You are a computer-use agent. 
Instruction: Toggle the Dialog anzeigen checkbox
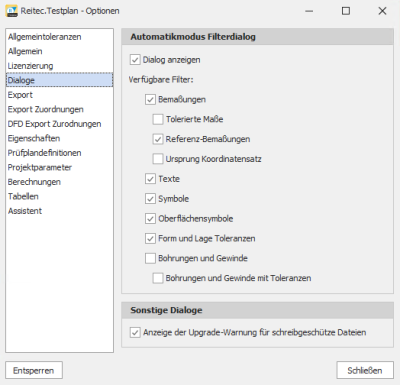pos(135,60)
